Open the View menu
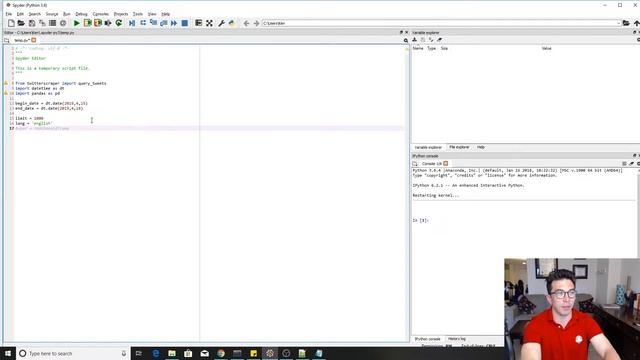Image resolution: width=640 pixels, height=360 pixels. (152, 14)
